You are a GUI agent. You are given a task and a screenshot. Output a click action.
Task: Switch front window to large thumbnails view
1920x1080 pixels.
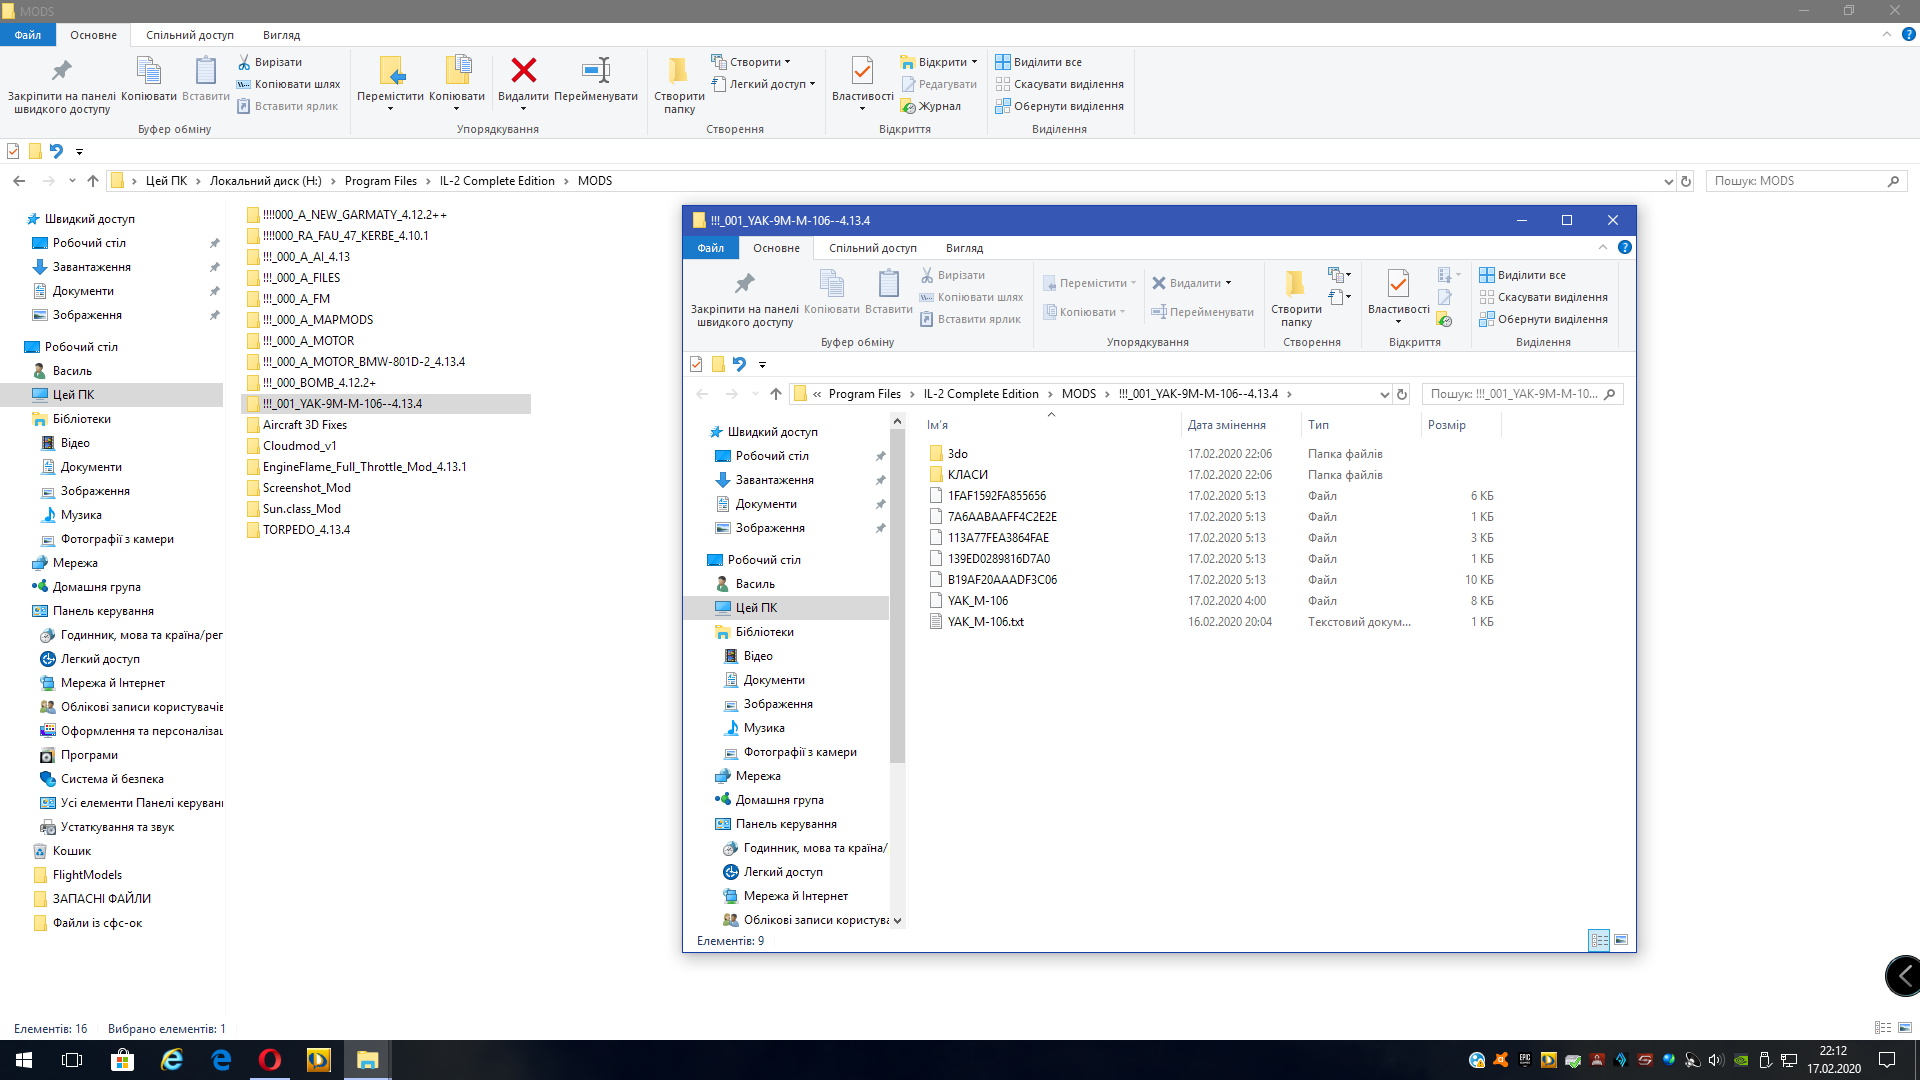[x=1621, y=940]
